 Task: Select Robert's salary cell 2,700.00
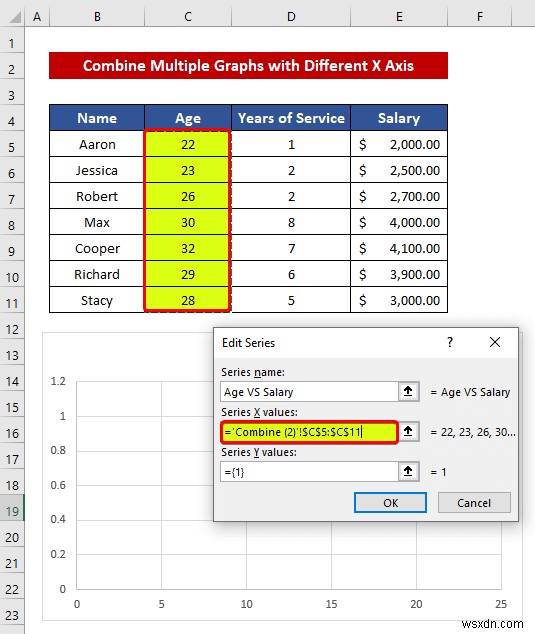[399, 196]
